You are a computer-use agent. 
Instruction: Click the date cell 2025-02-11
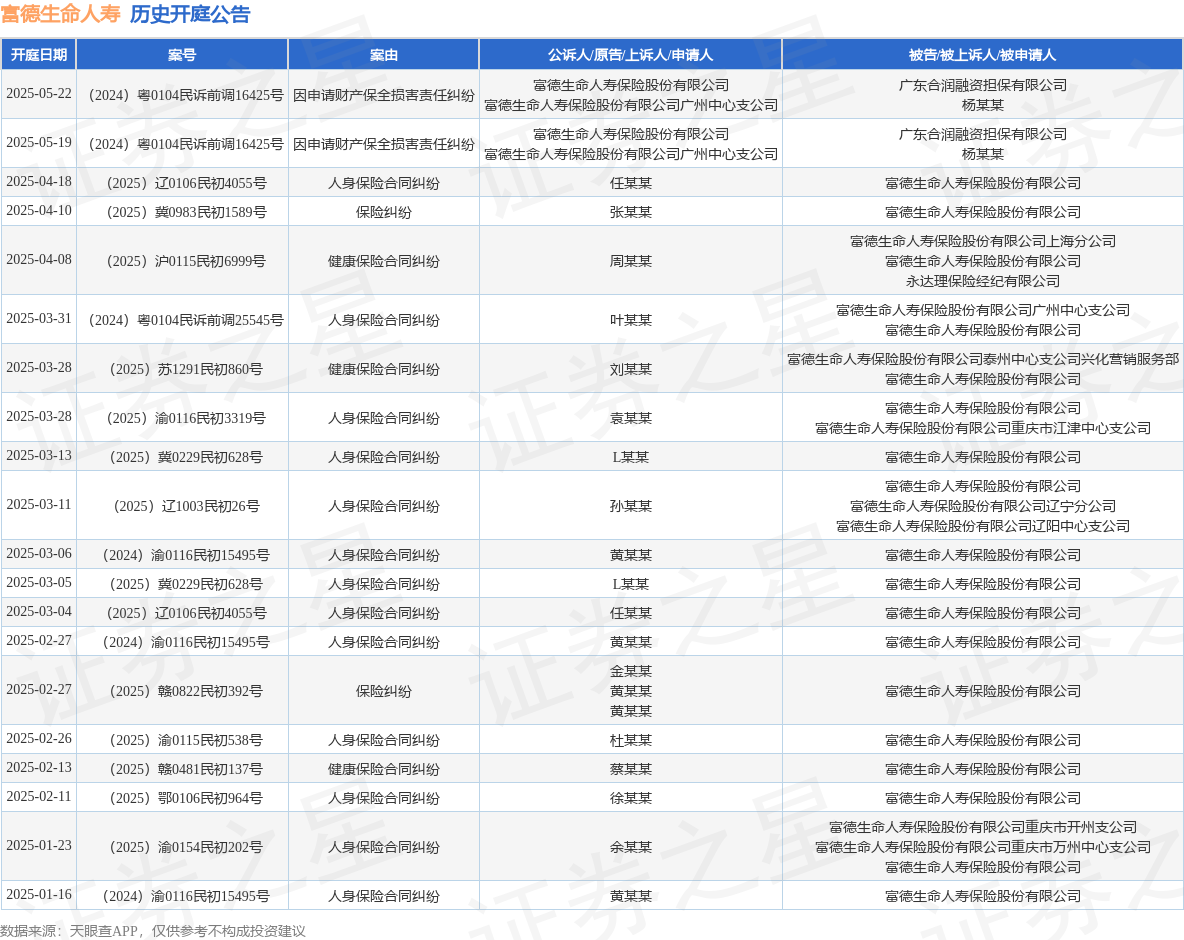coord(39,797)
